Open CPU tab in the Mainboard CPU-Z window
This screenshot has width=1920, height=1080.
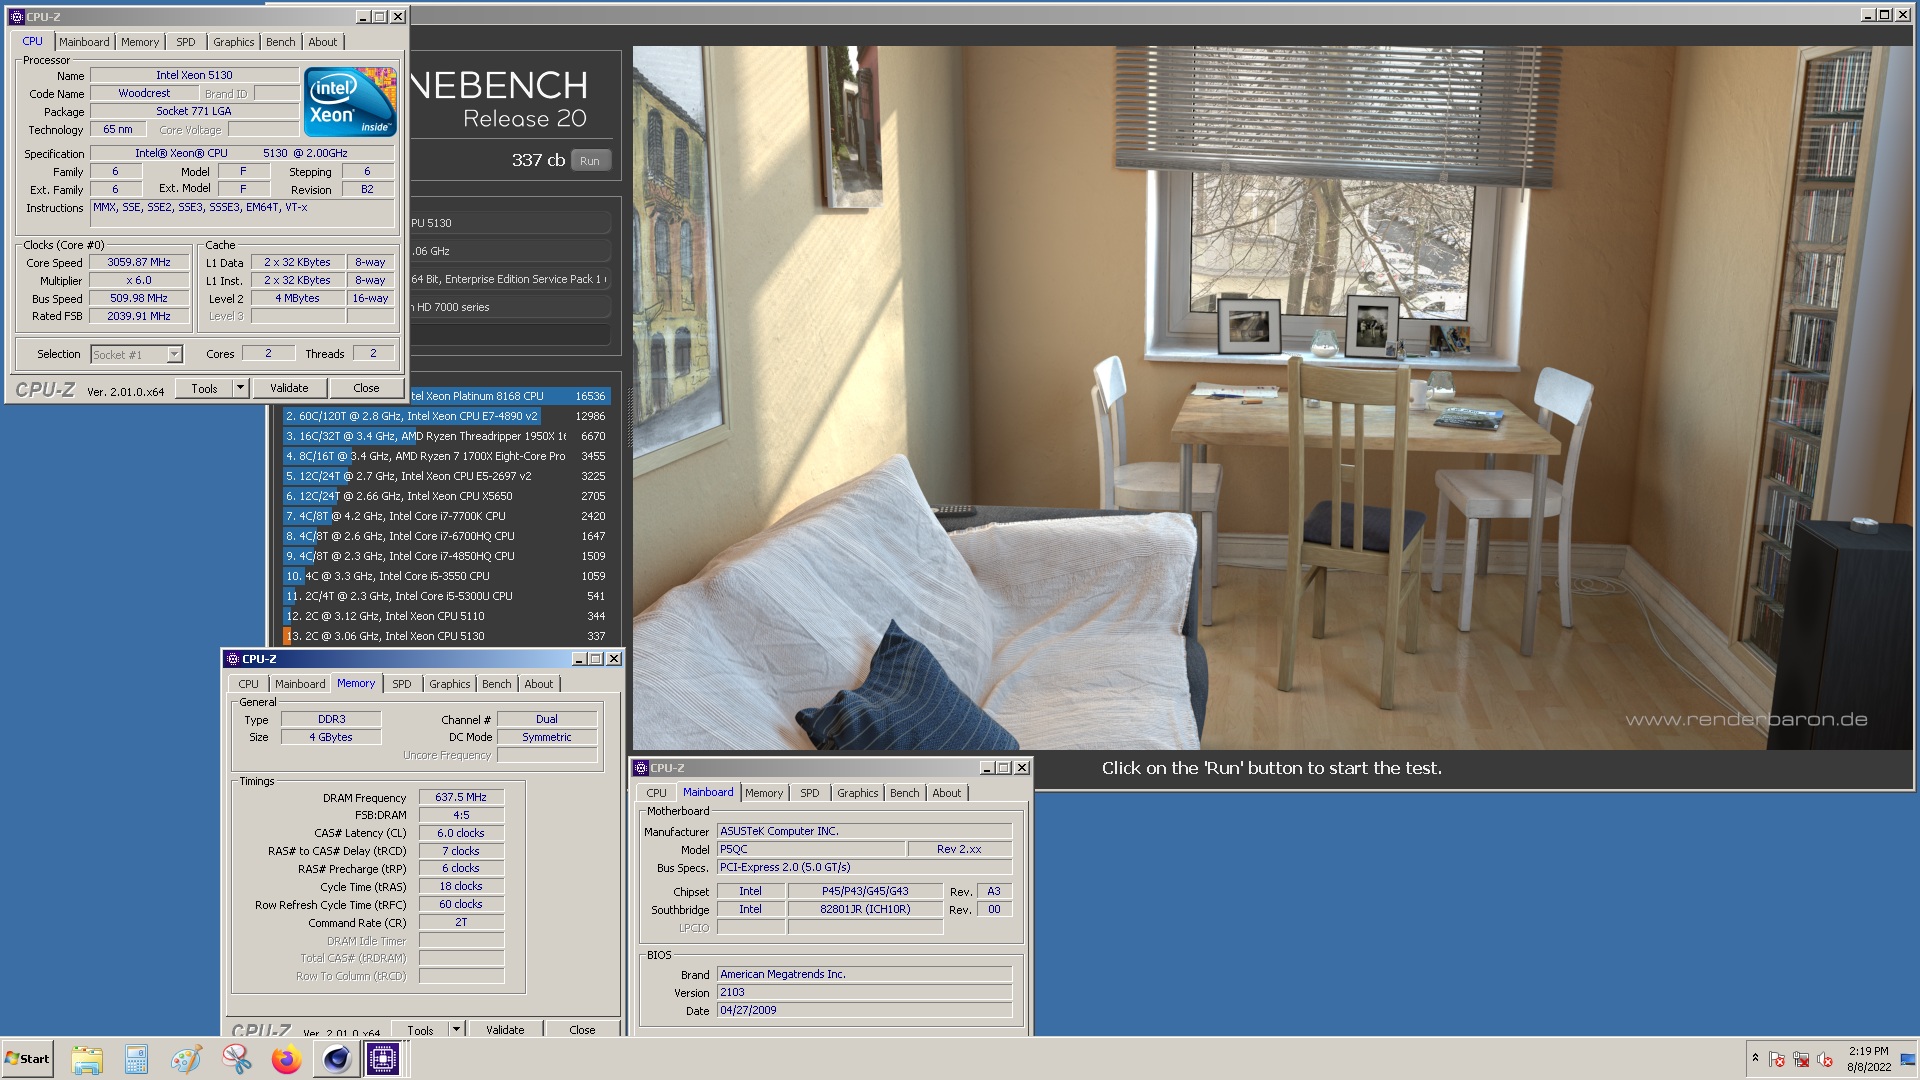657,793
